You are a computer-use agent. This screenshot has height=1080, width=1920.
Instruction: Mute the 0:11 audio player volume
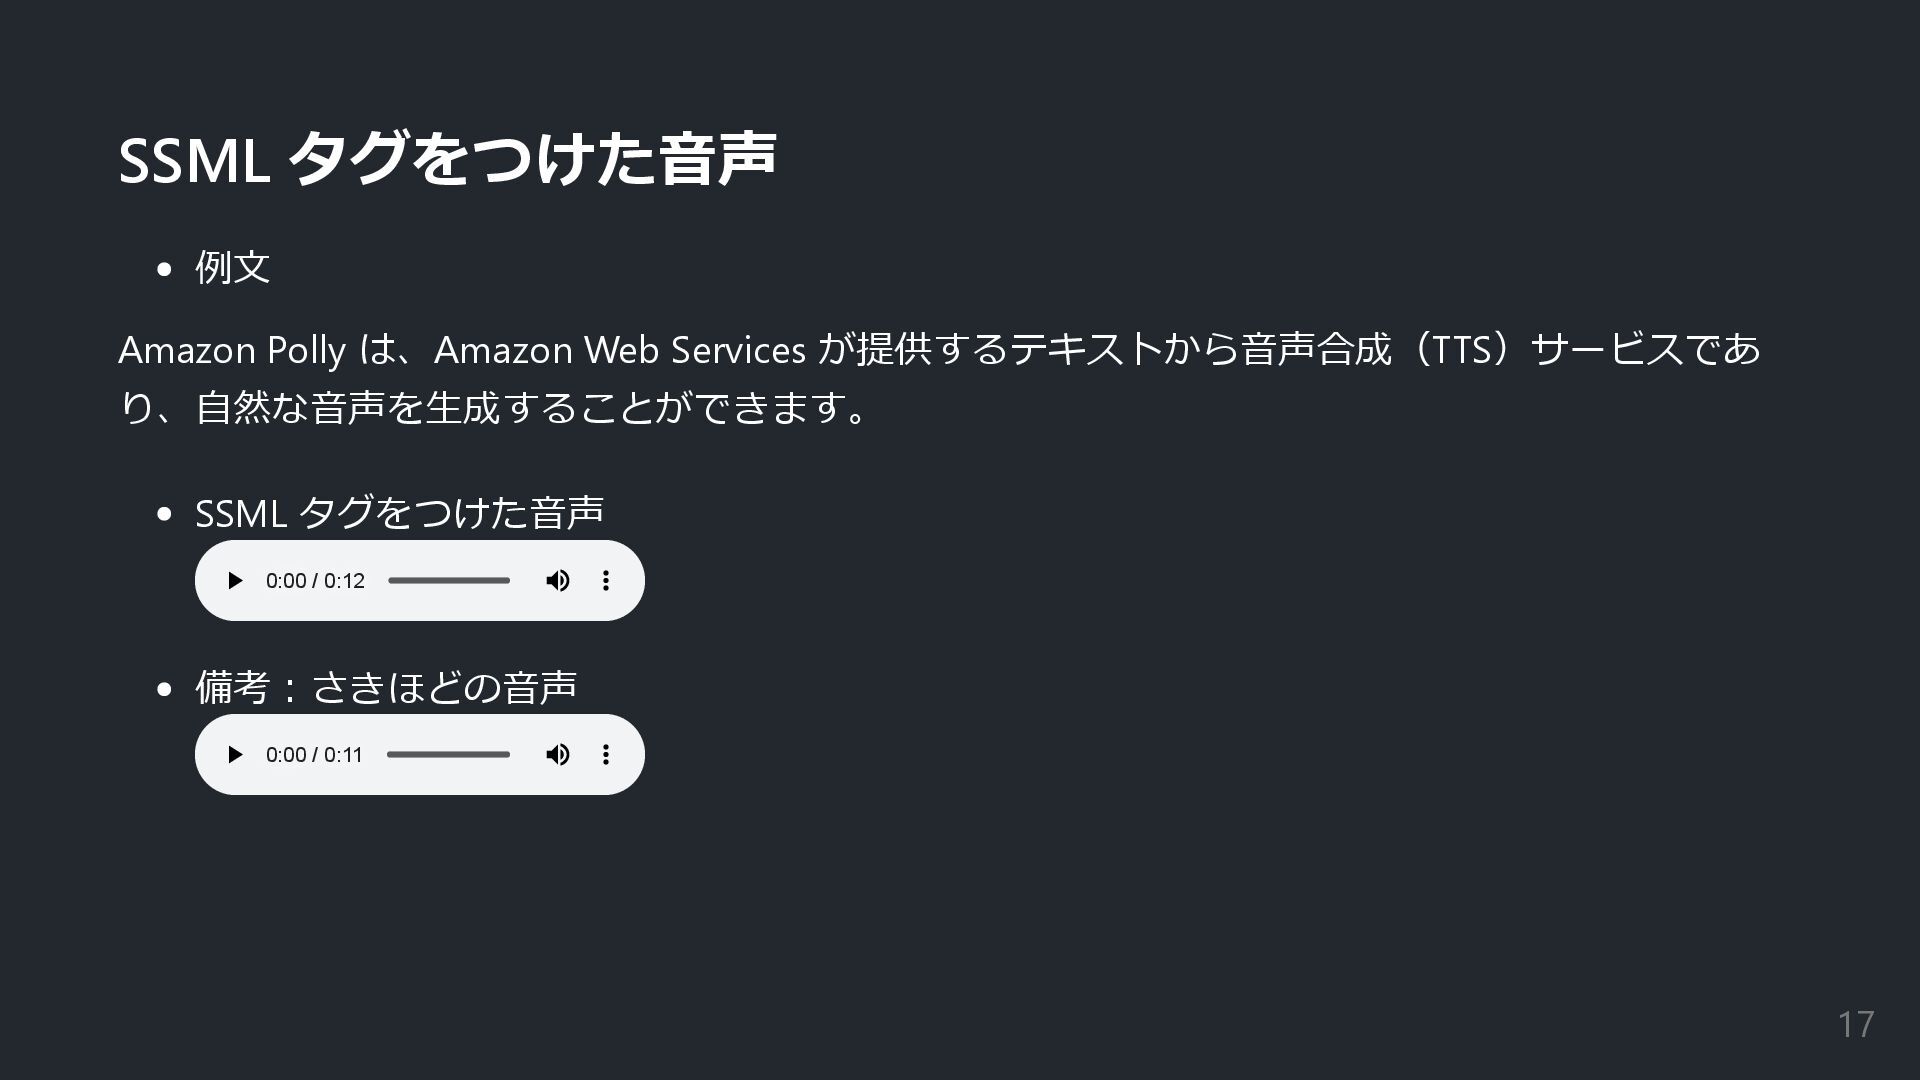click(x=558, y=755)
